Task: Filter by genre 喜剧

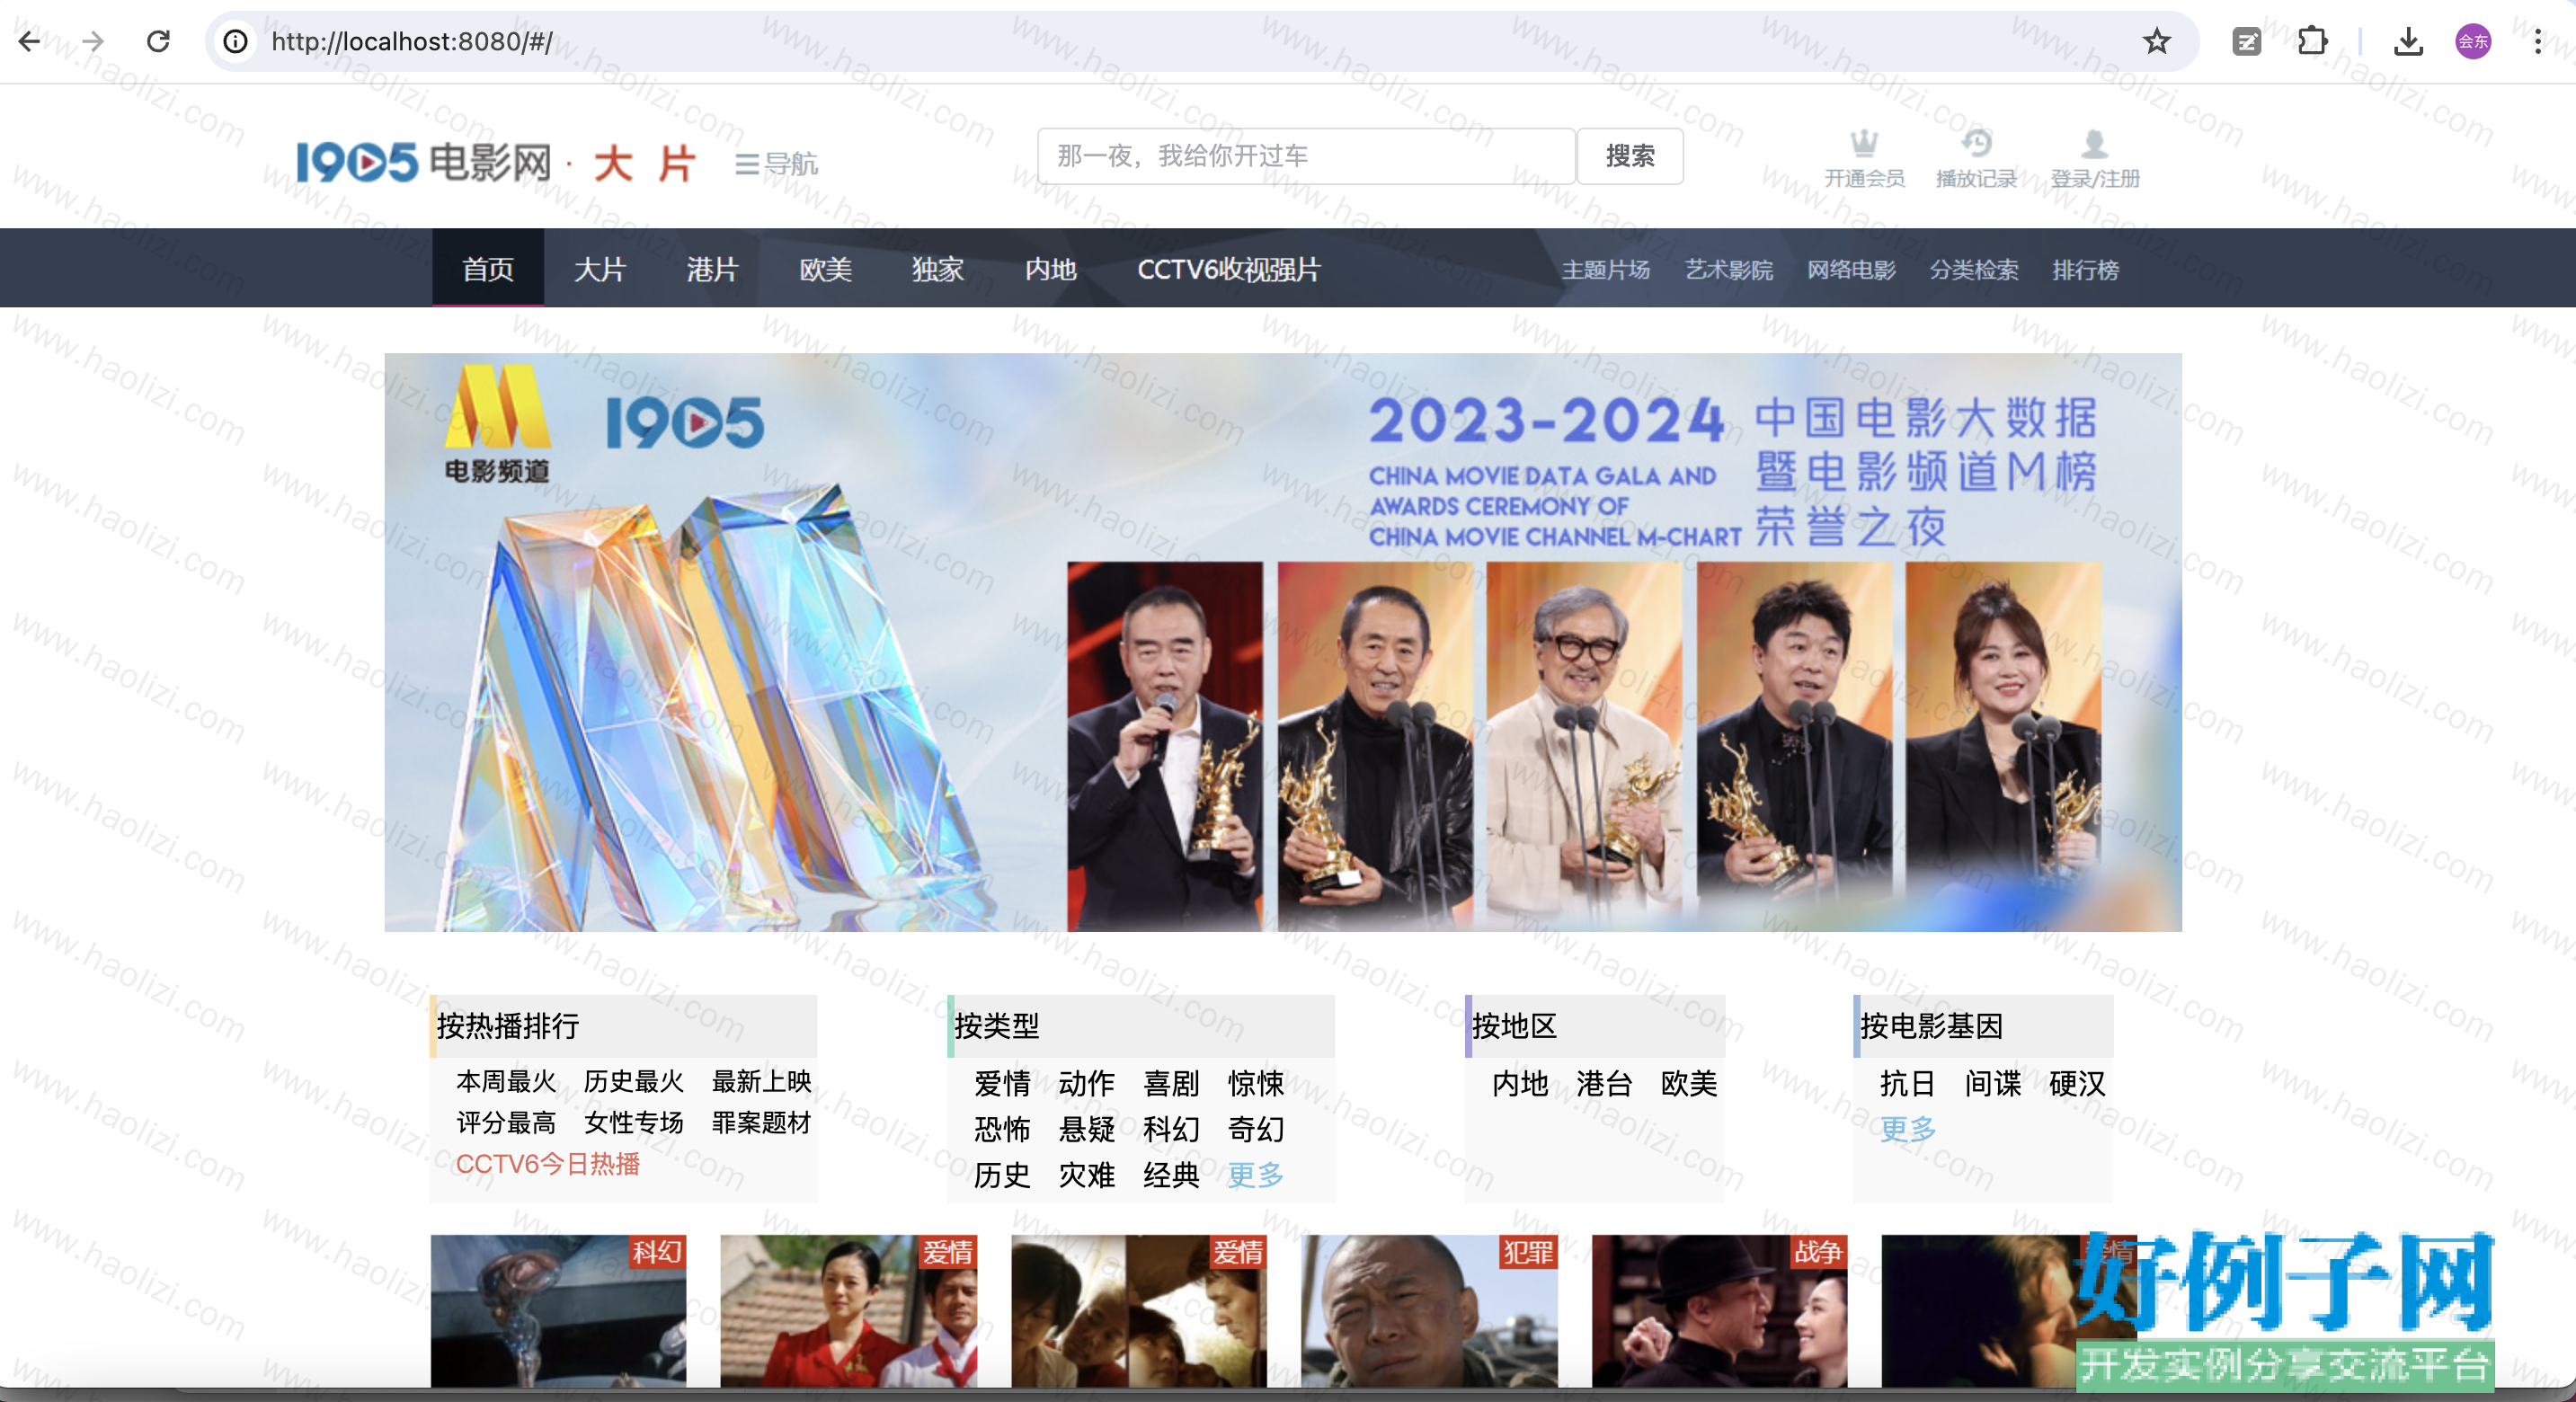Action: coord(1171,1083)
